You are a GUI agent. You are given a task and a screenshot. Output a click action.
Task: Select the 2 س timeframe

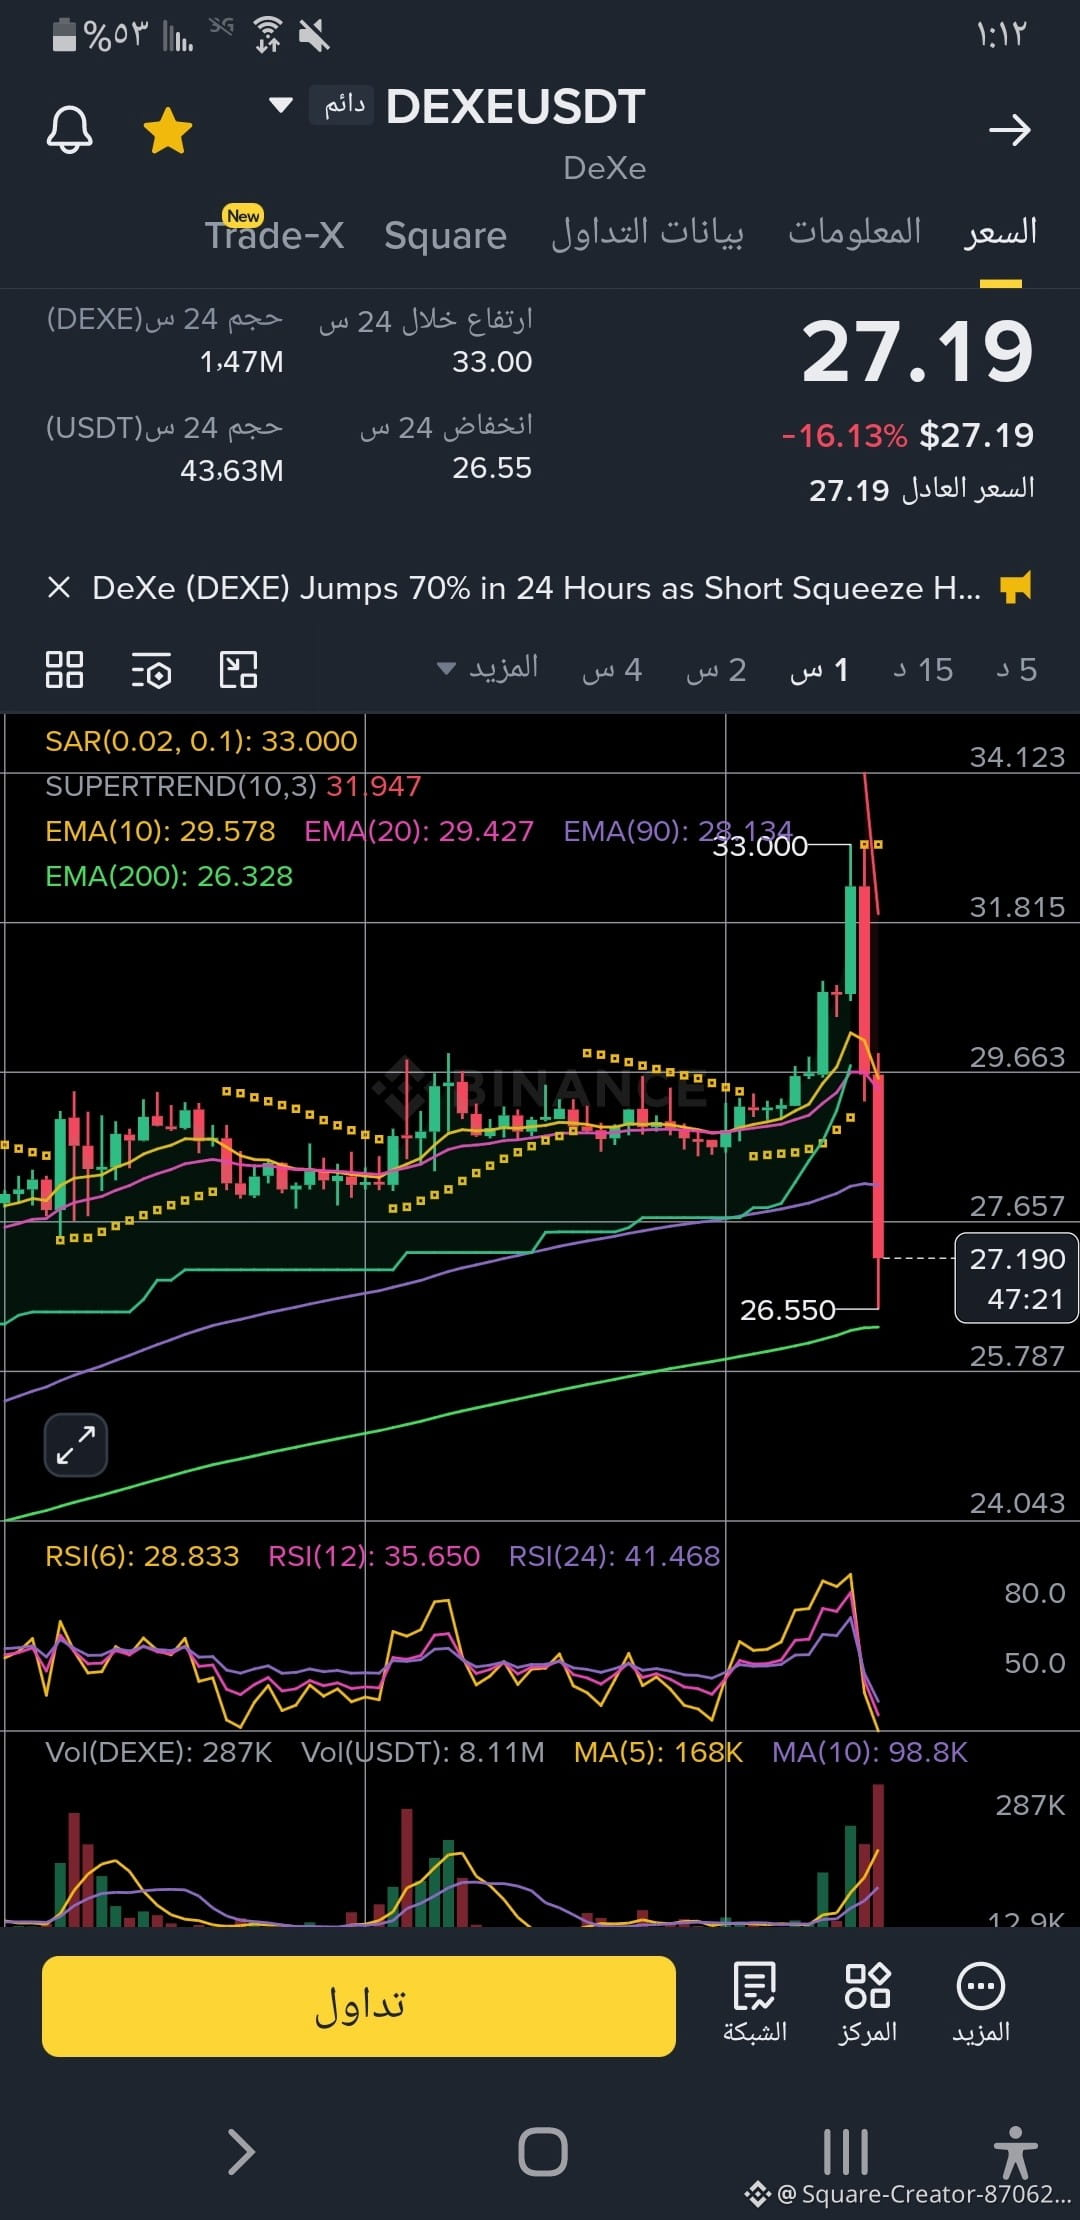point(716,670)
